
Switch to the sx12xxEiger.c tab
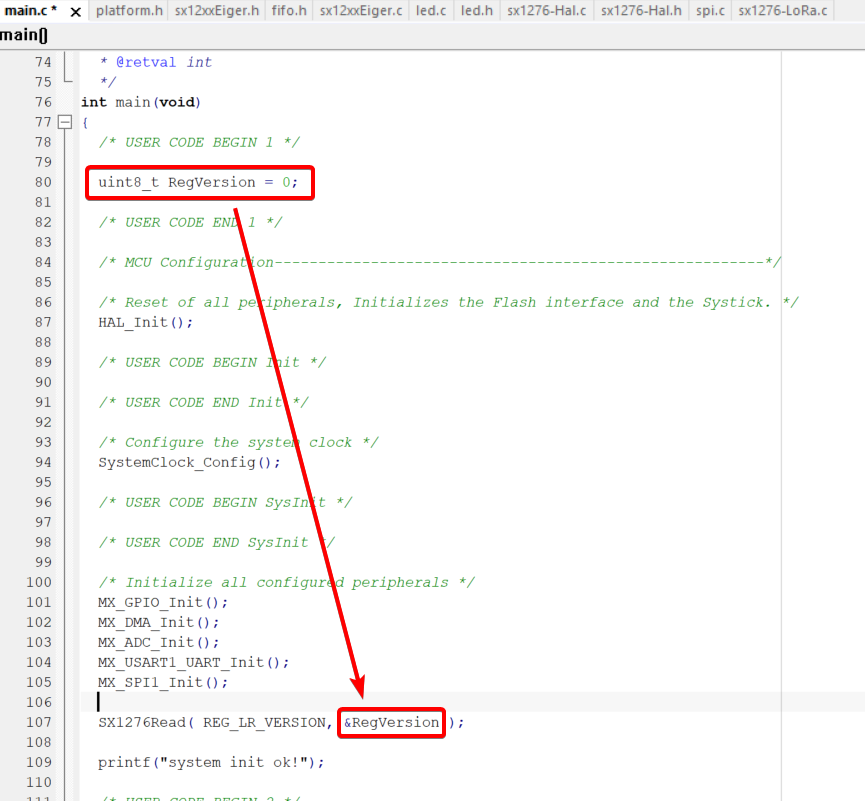(x=361, y=11)
